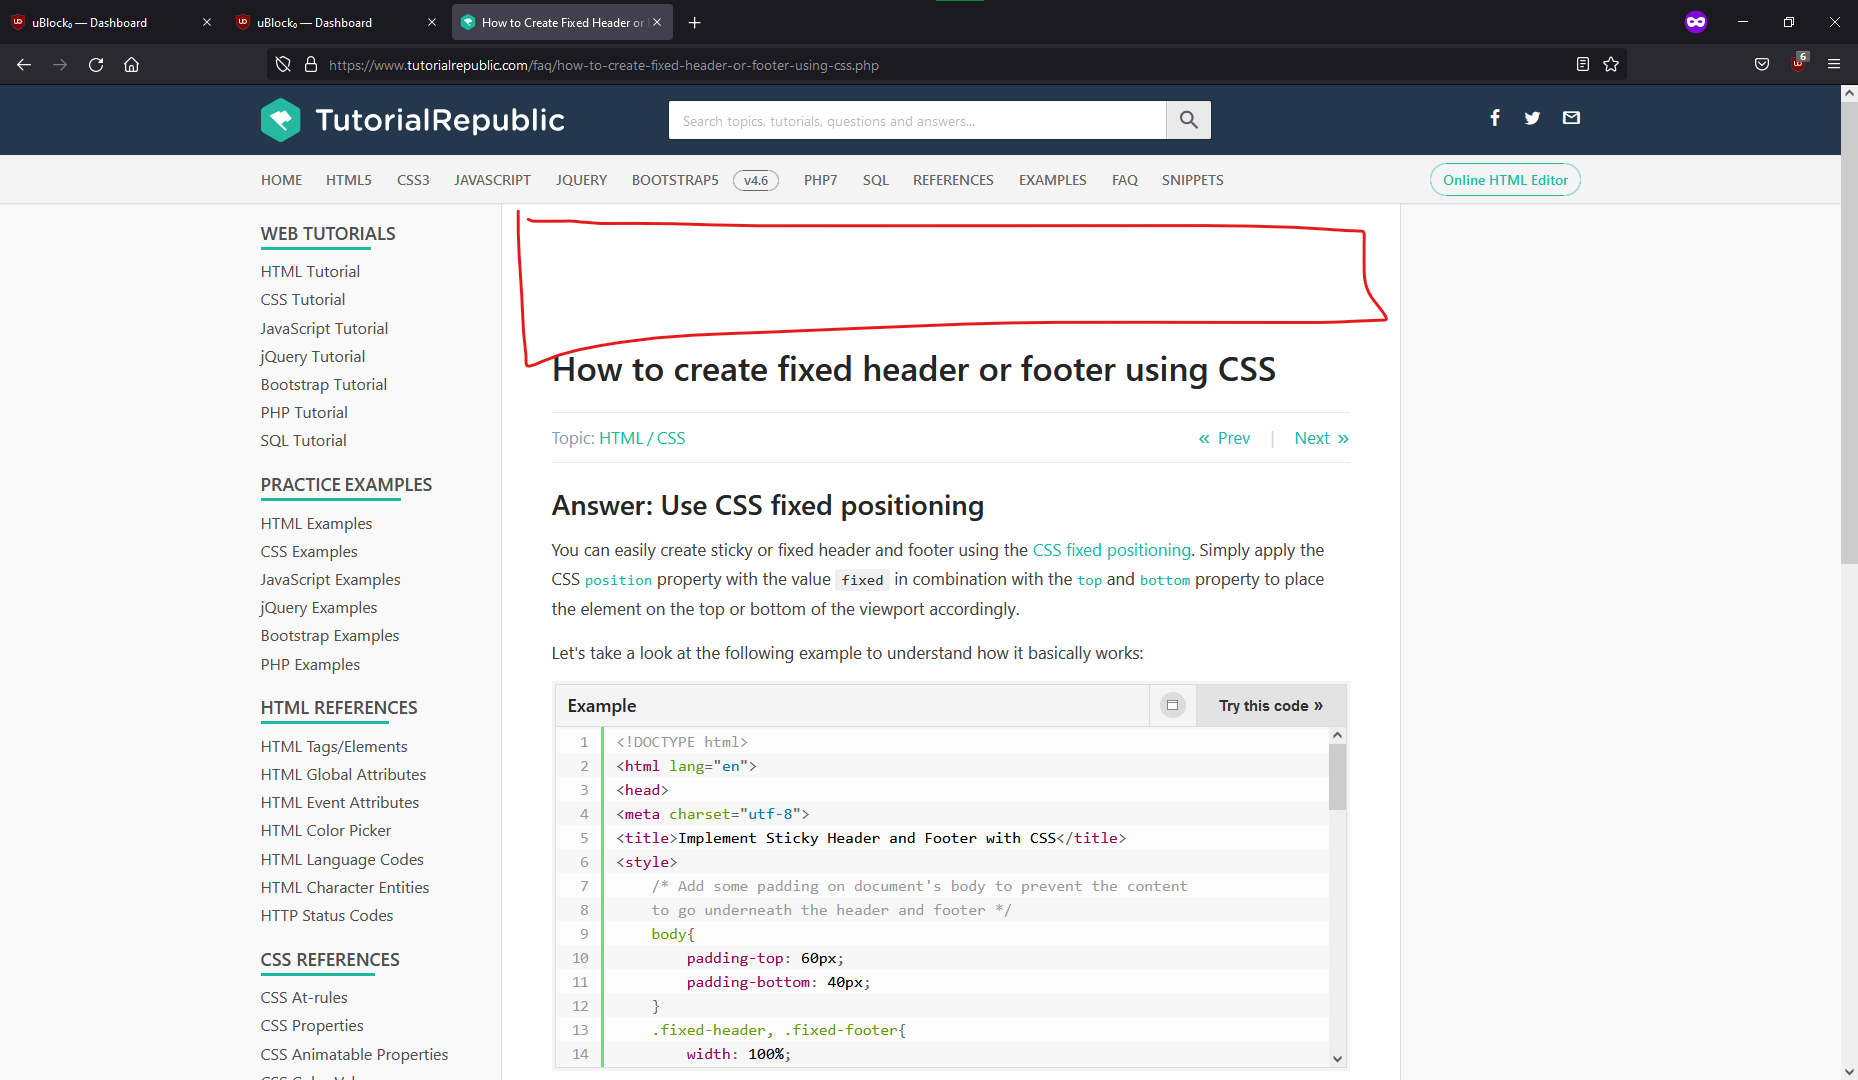Open the uBlock Origin extension icon

click(x=1798, y=63)
